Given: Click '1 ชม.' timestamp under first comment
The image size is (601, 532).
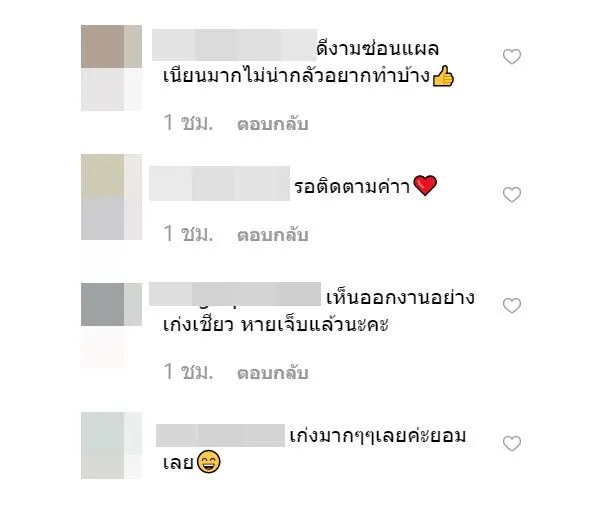Looking at the screenshot, I should coord(188,123).
